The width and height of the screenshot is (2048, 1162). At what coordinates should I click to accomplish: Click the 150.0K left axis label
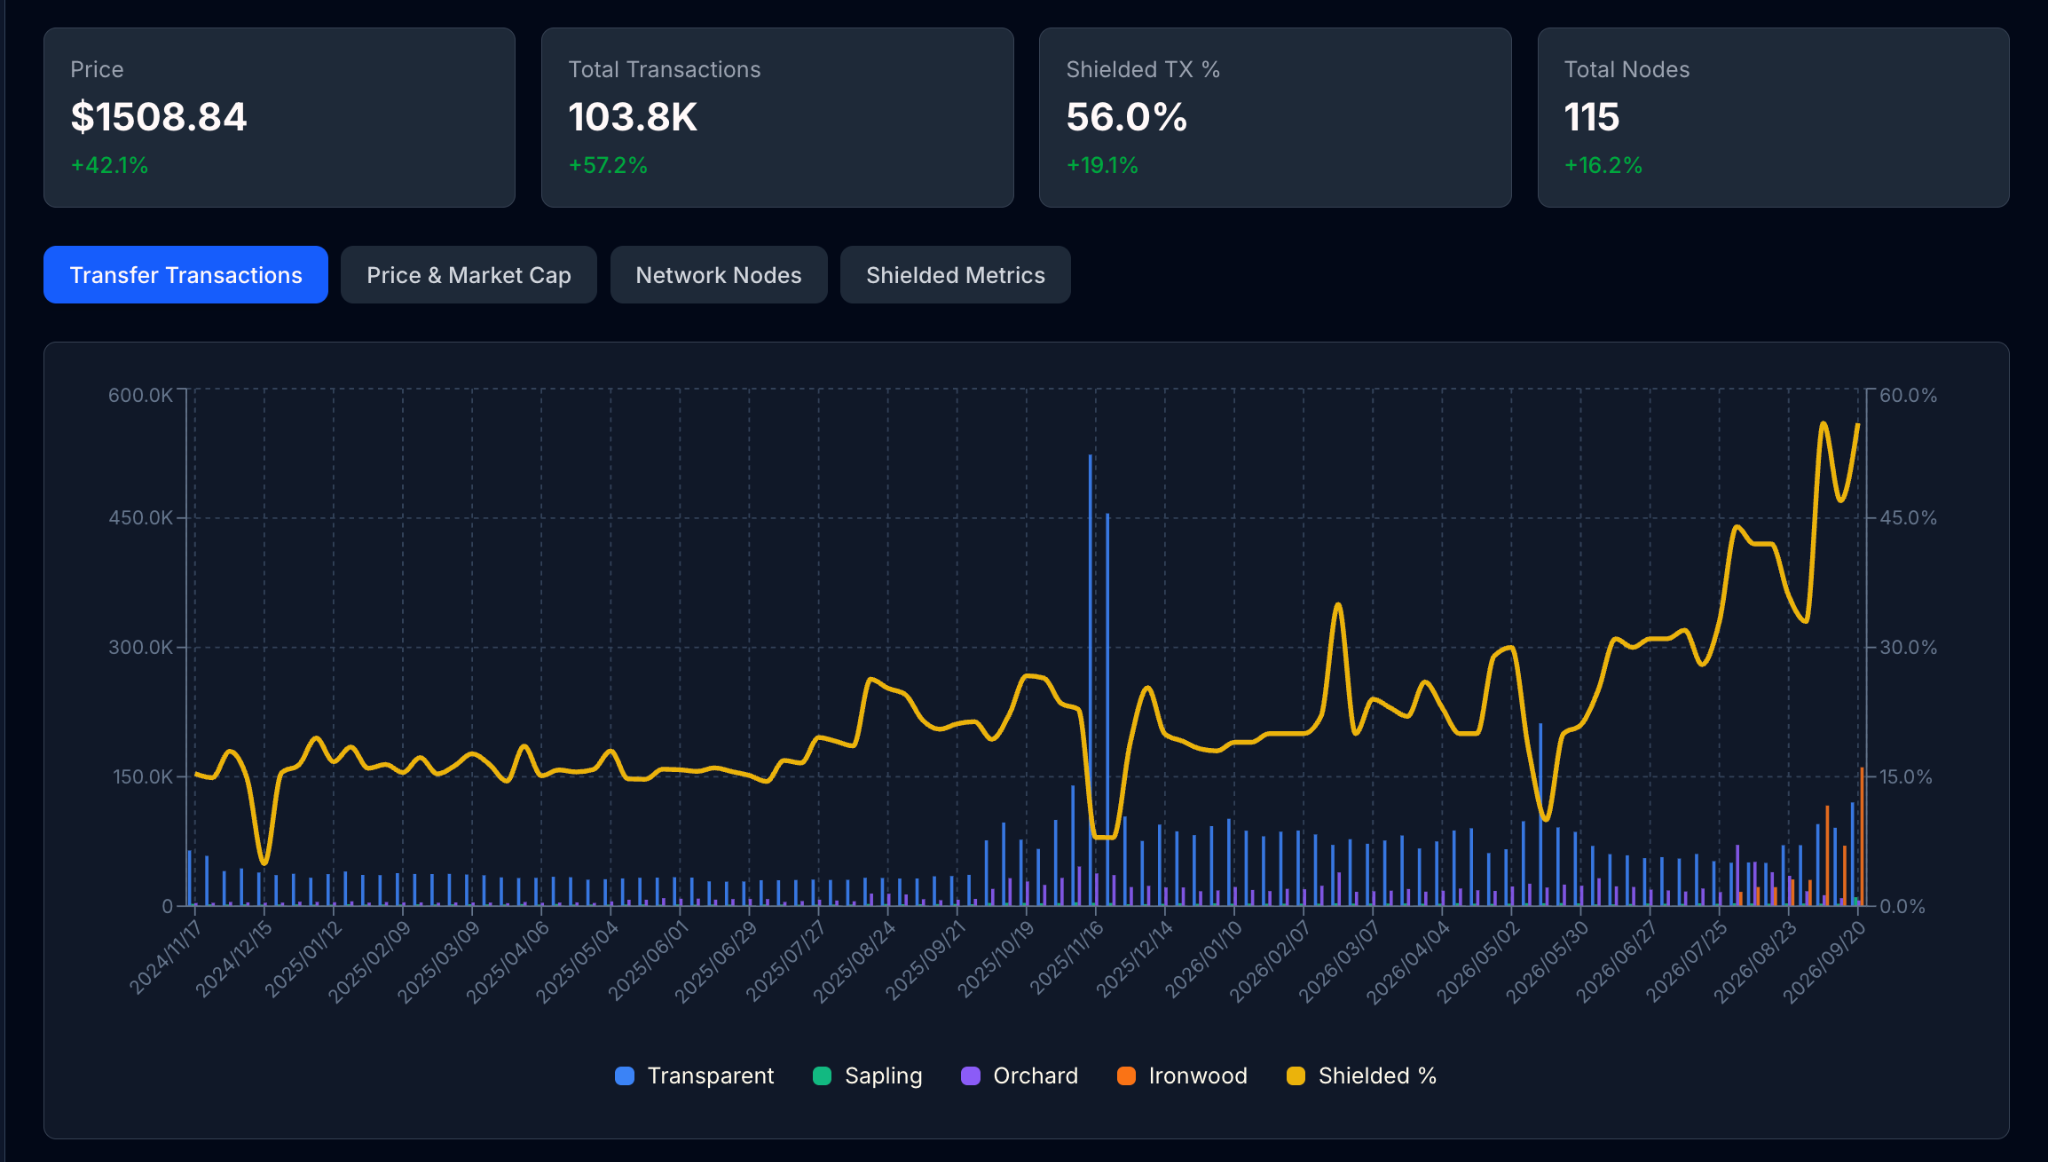pos(142,776)
